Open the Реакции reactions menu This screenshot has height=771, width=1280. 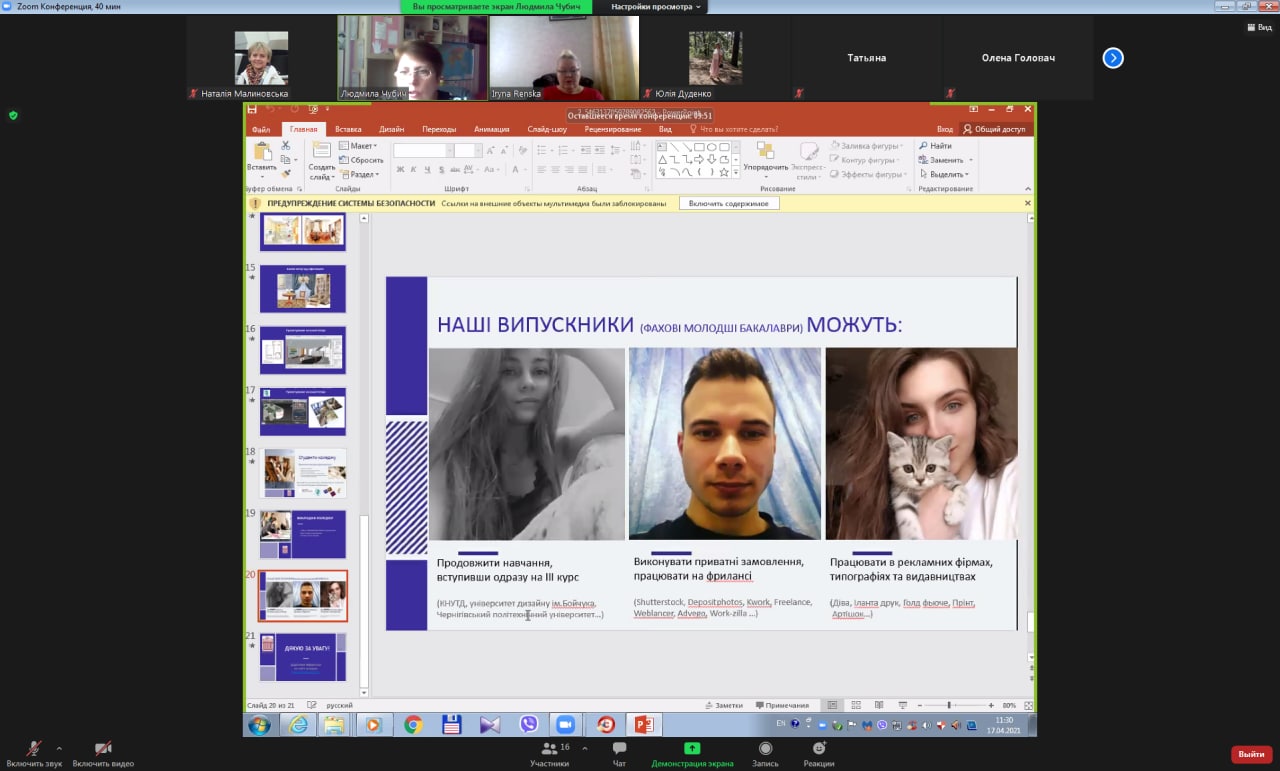click(819, 749)
